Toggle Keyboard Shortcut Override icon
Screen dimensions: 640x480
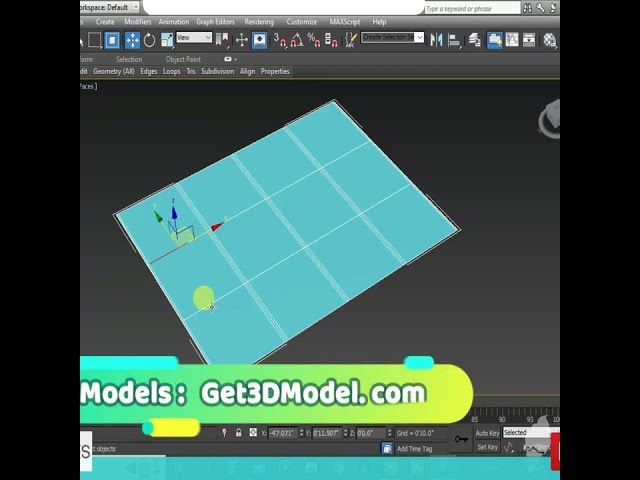click(259, 40)
